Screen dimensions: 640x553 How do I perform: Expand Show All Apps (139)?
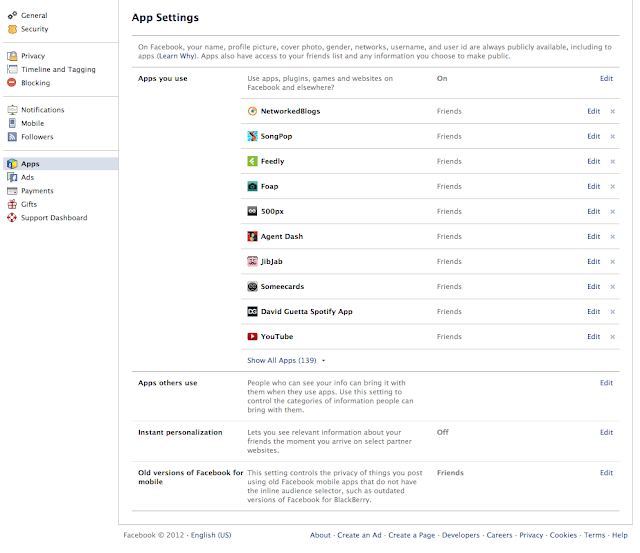click(286, 360)
